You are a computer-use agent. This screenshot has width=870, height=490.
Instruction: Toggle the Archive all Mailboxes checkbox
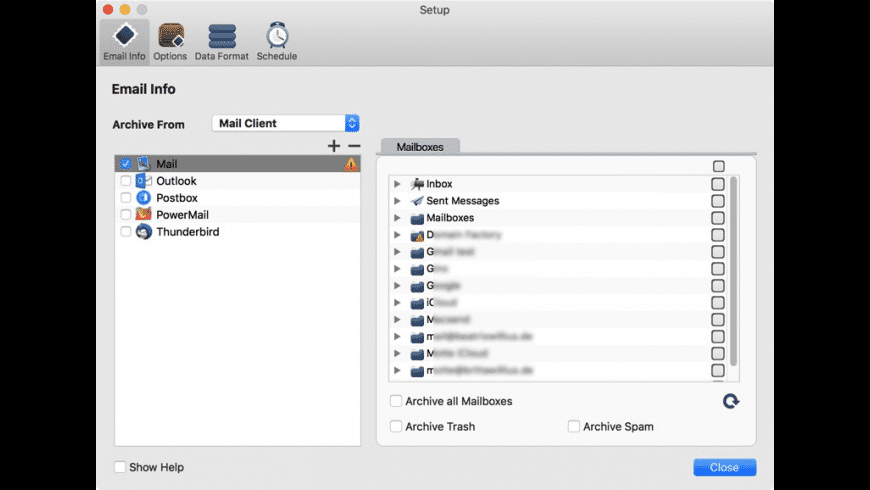coord(397,401)
